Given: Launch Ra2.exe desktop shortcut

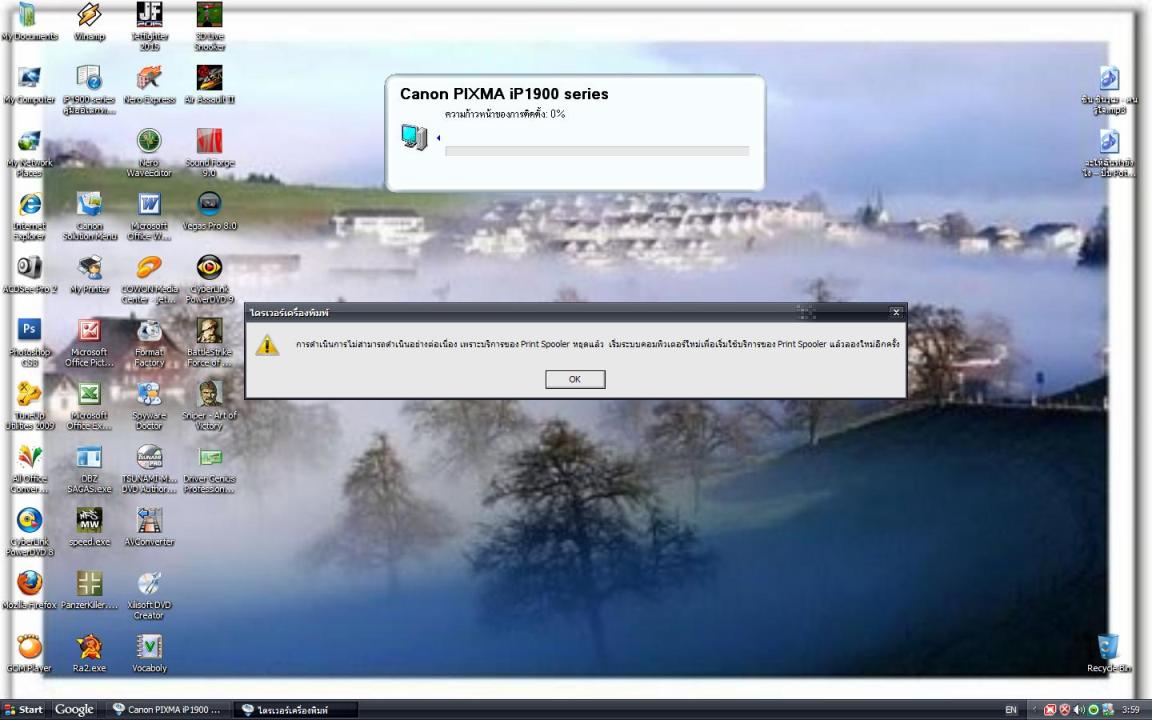Looking at the screenshot, I should tap(89, 654).
